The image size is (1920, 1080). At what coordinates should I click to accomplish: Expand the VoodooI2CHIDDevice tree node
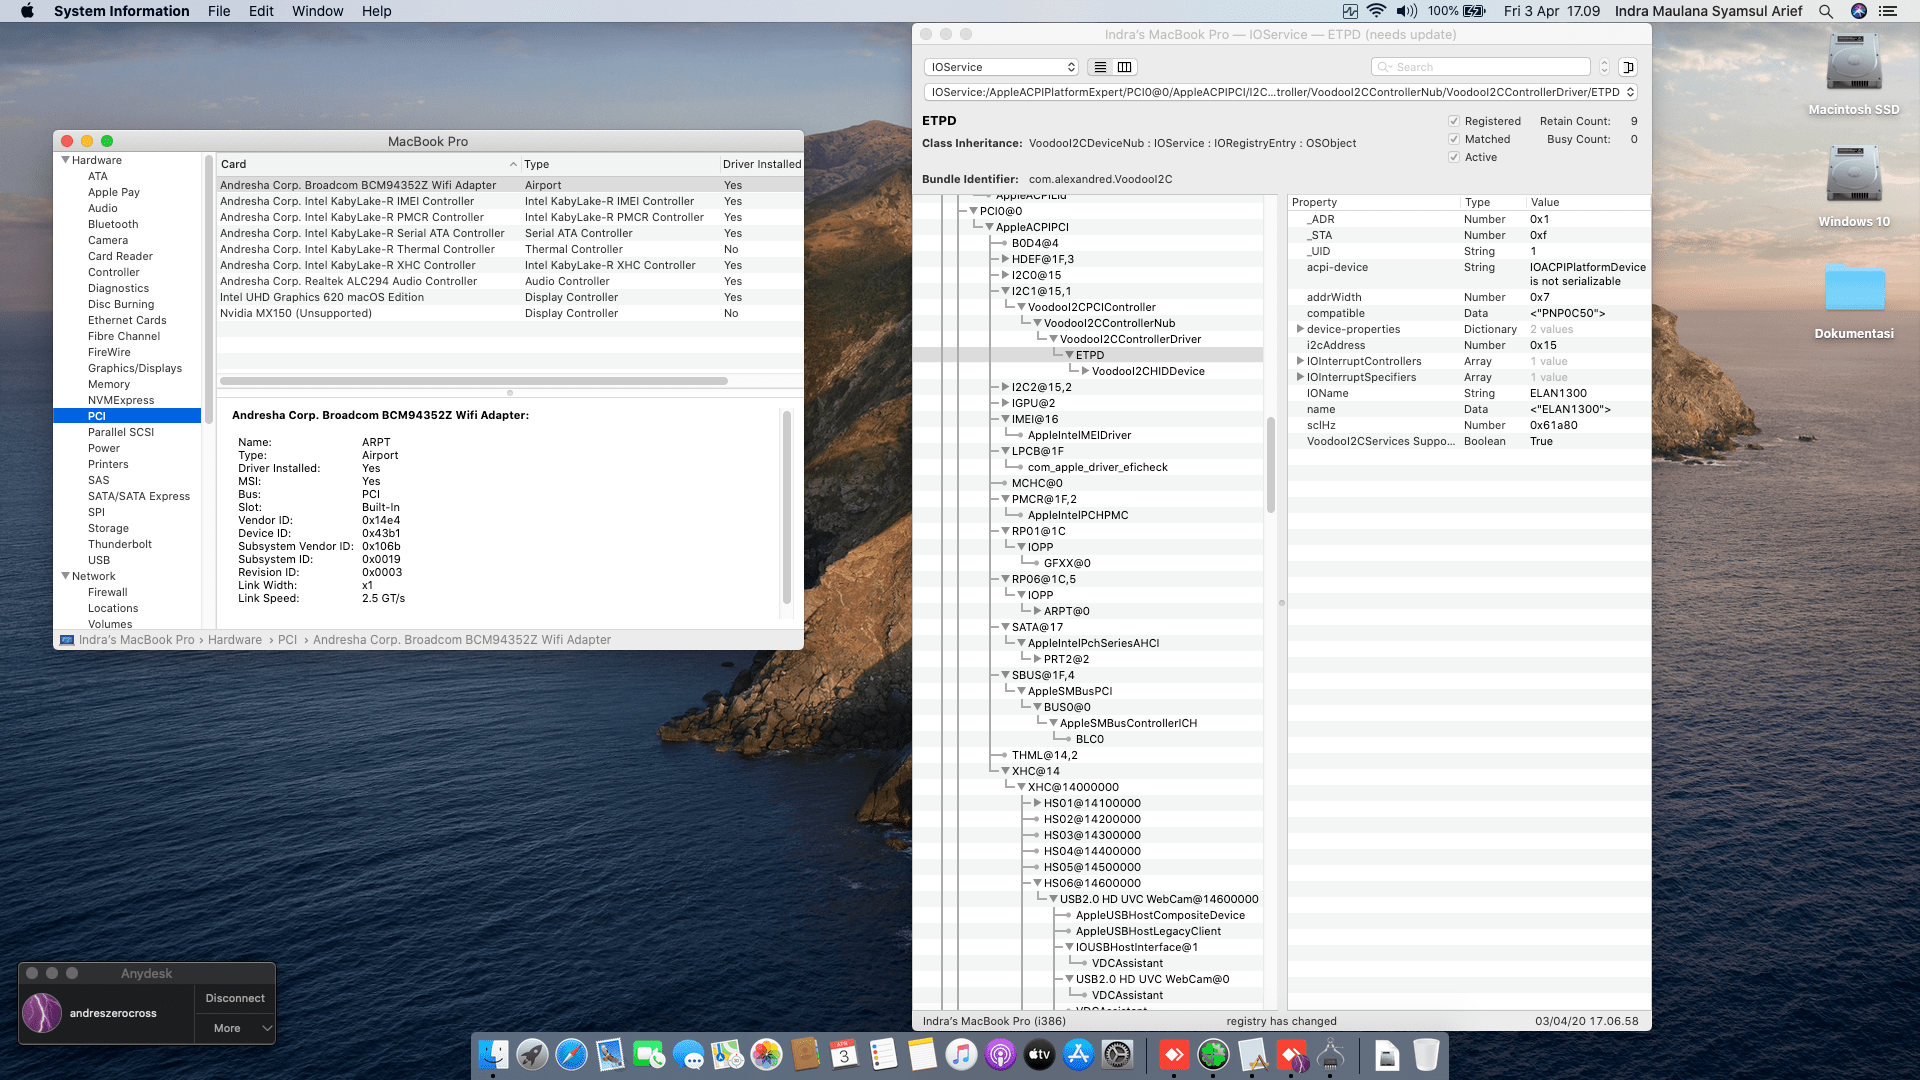pos(1085,371)
